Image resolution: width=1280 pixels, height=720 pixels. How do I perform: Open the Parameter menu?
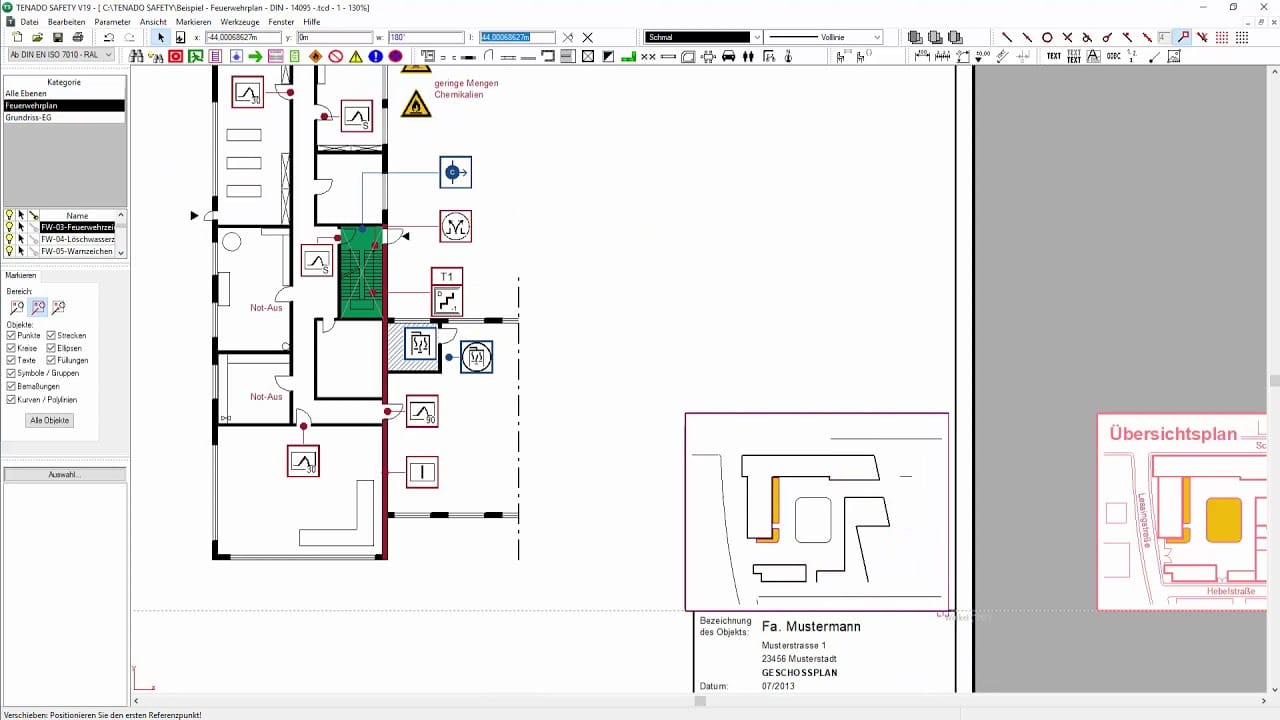click(x=112, y=21)
